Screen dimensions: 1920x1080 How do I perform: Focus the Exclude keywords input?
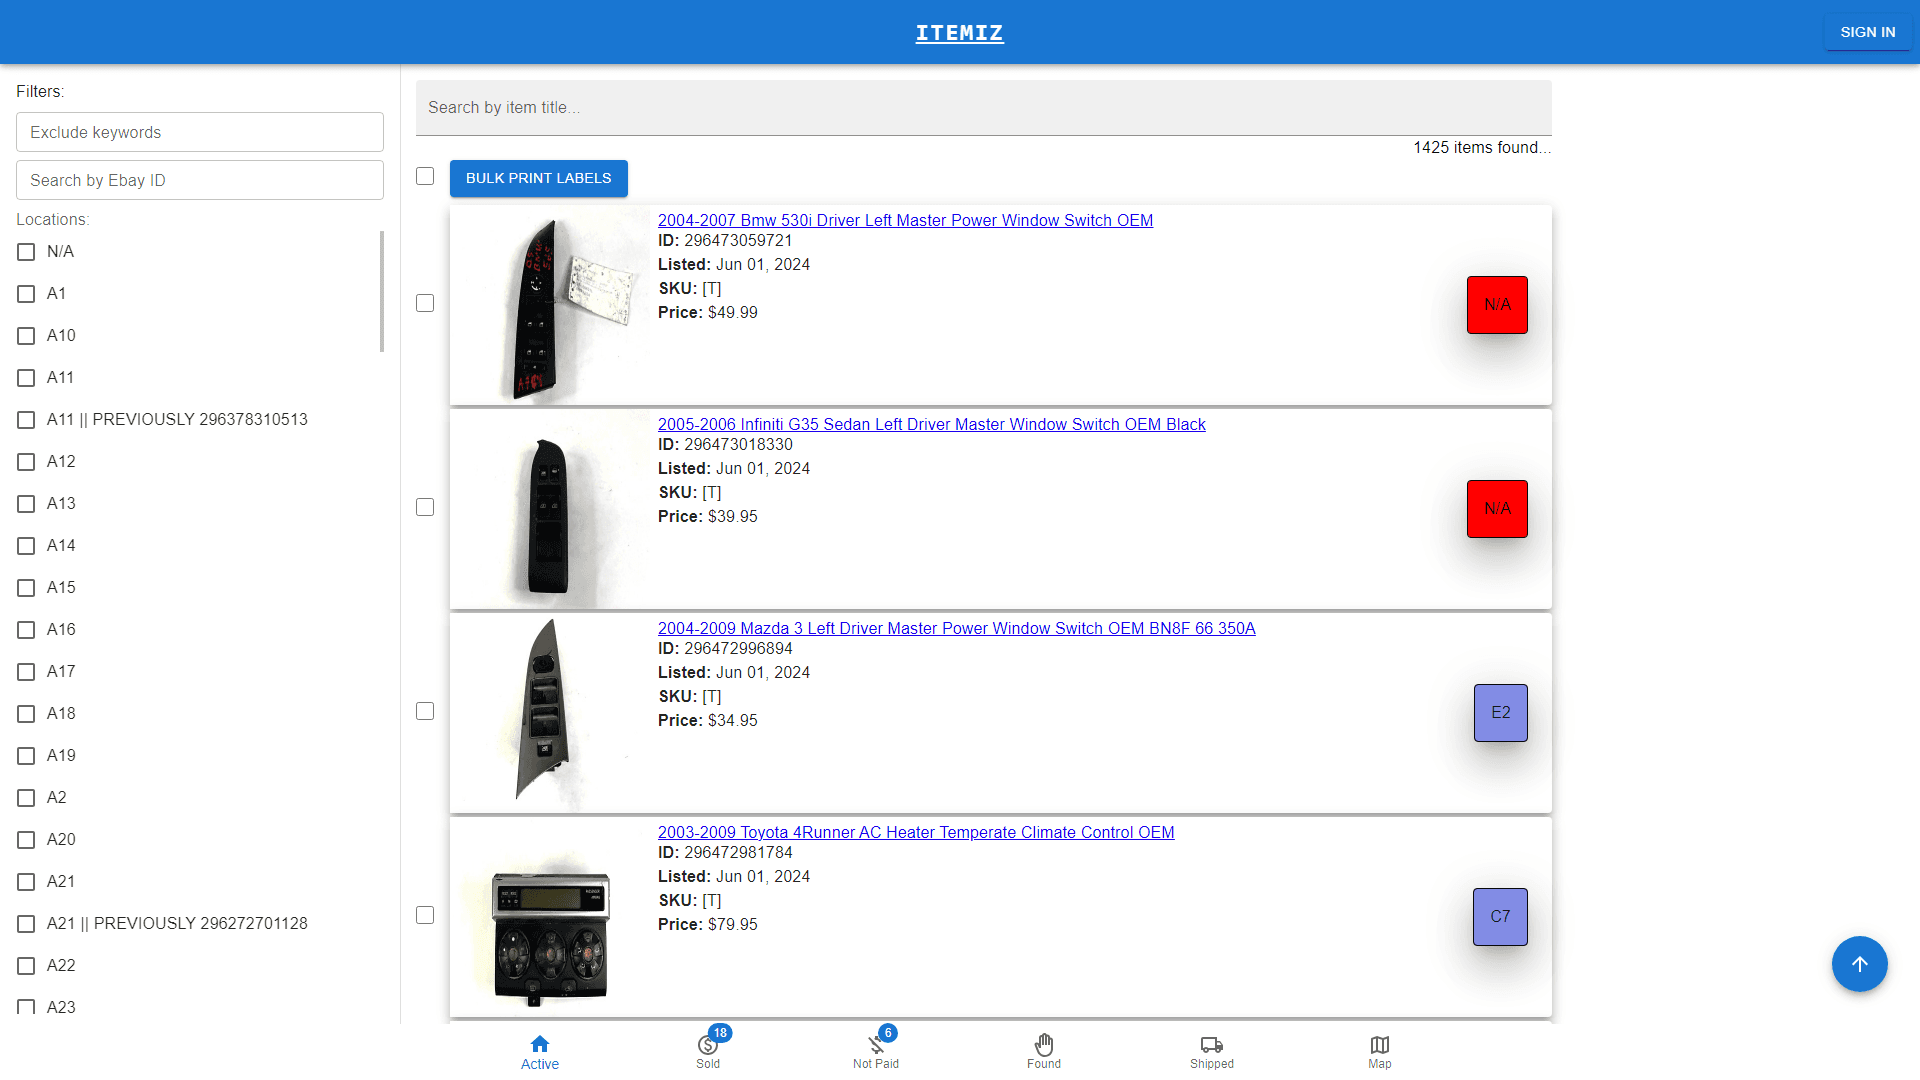click(x=200, y=132)
